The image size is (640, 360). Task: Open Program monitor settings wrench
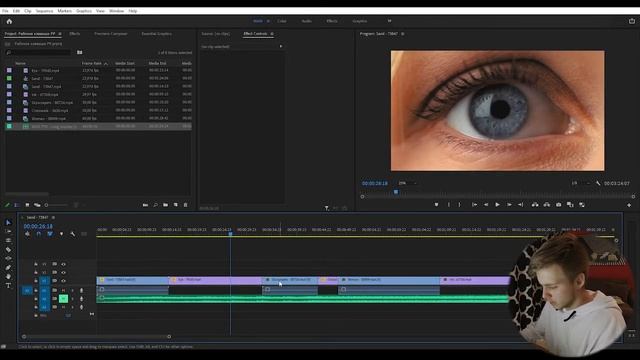[x=598, y=183]
